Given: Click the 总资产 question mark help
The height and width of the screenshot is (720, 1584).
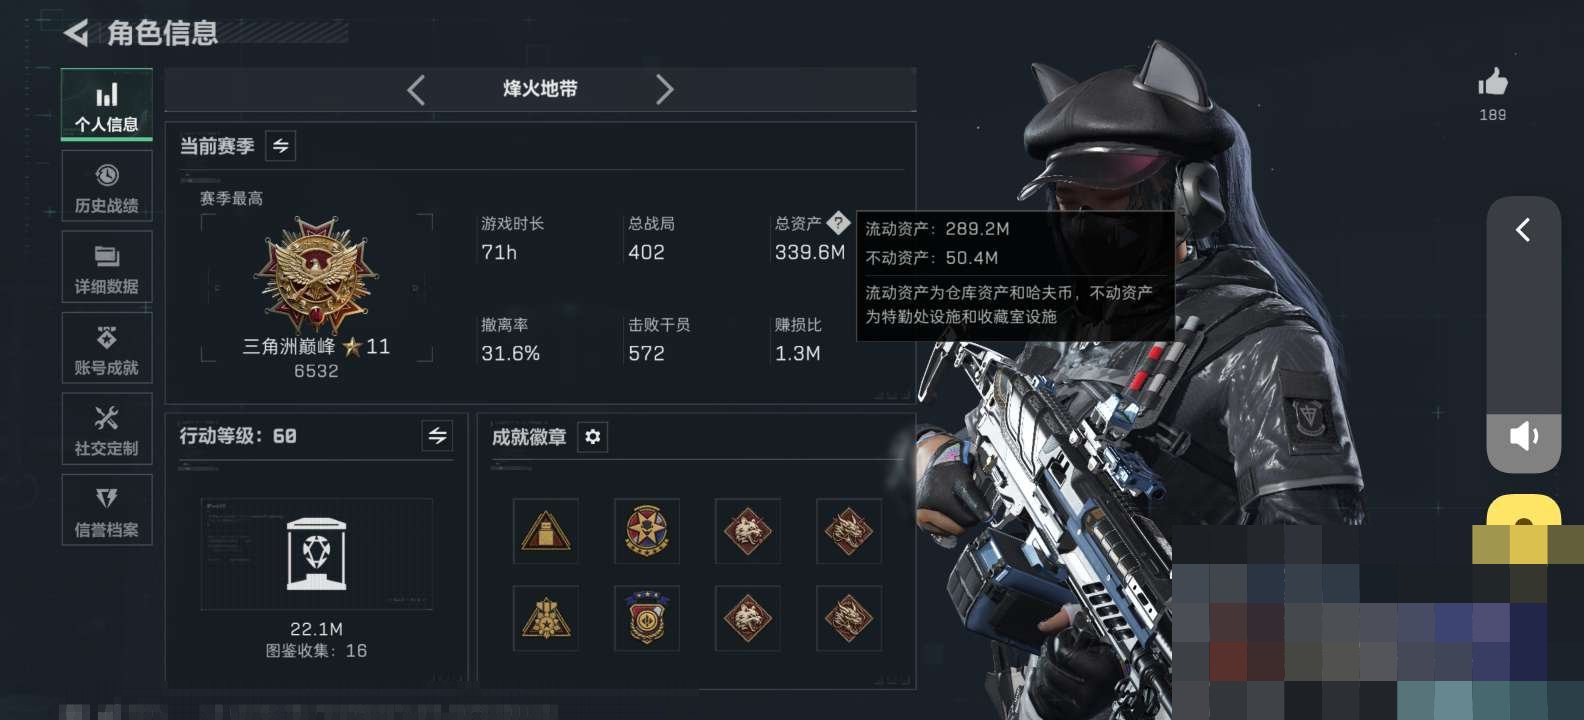Looking at the screenshot, I should click(838, 222).
